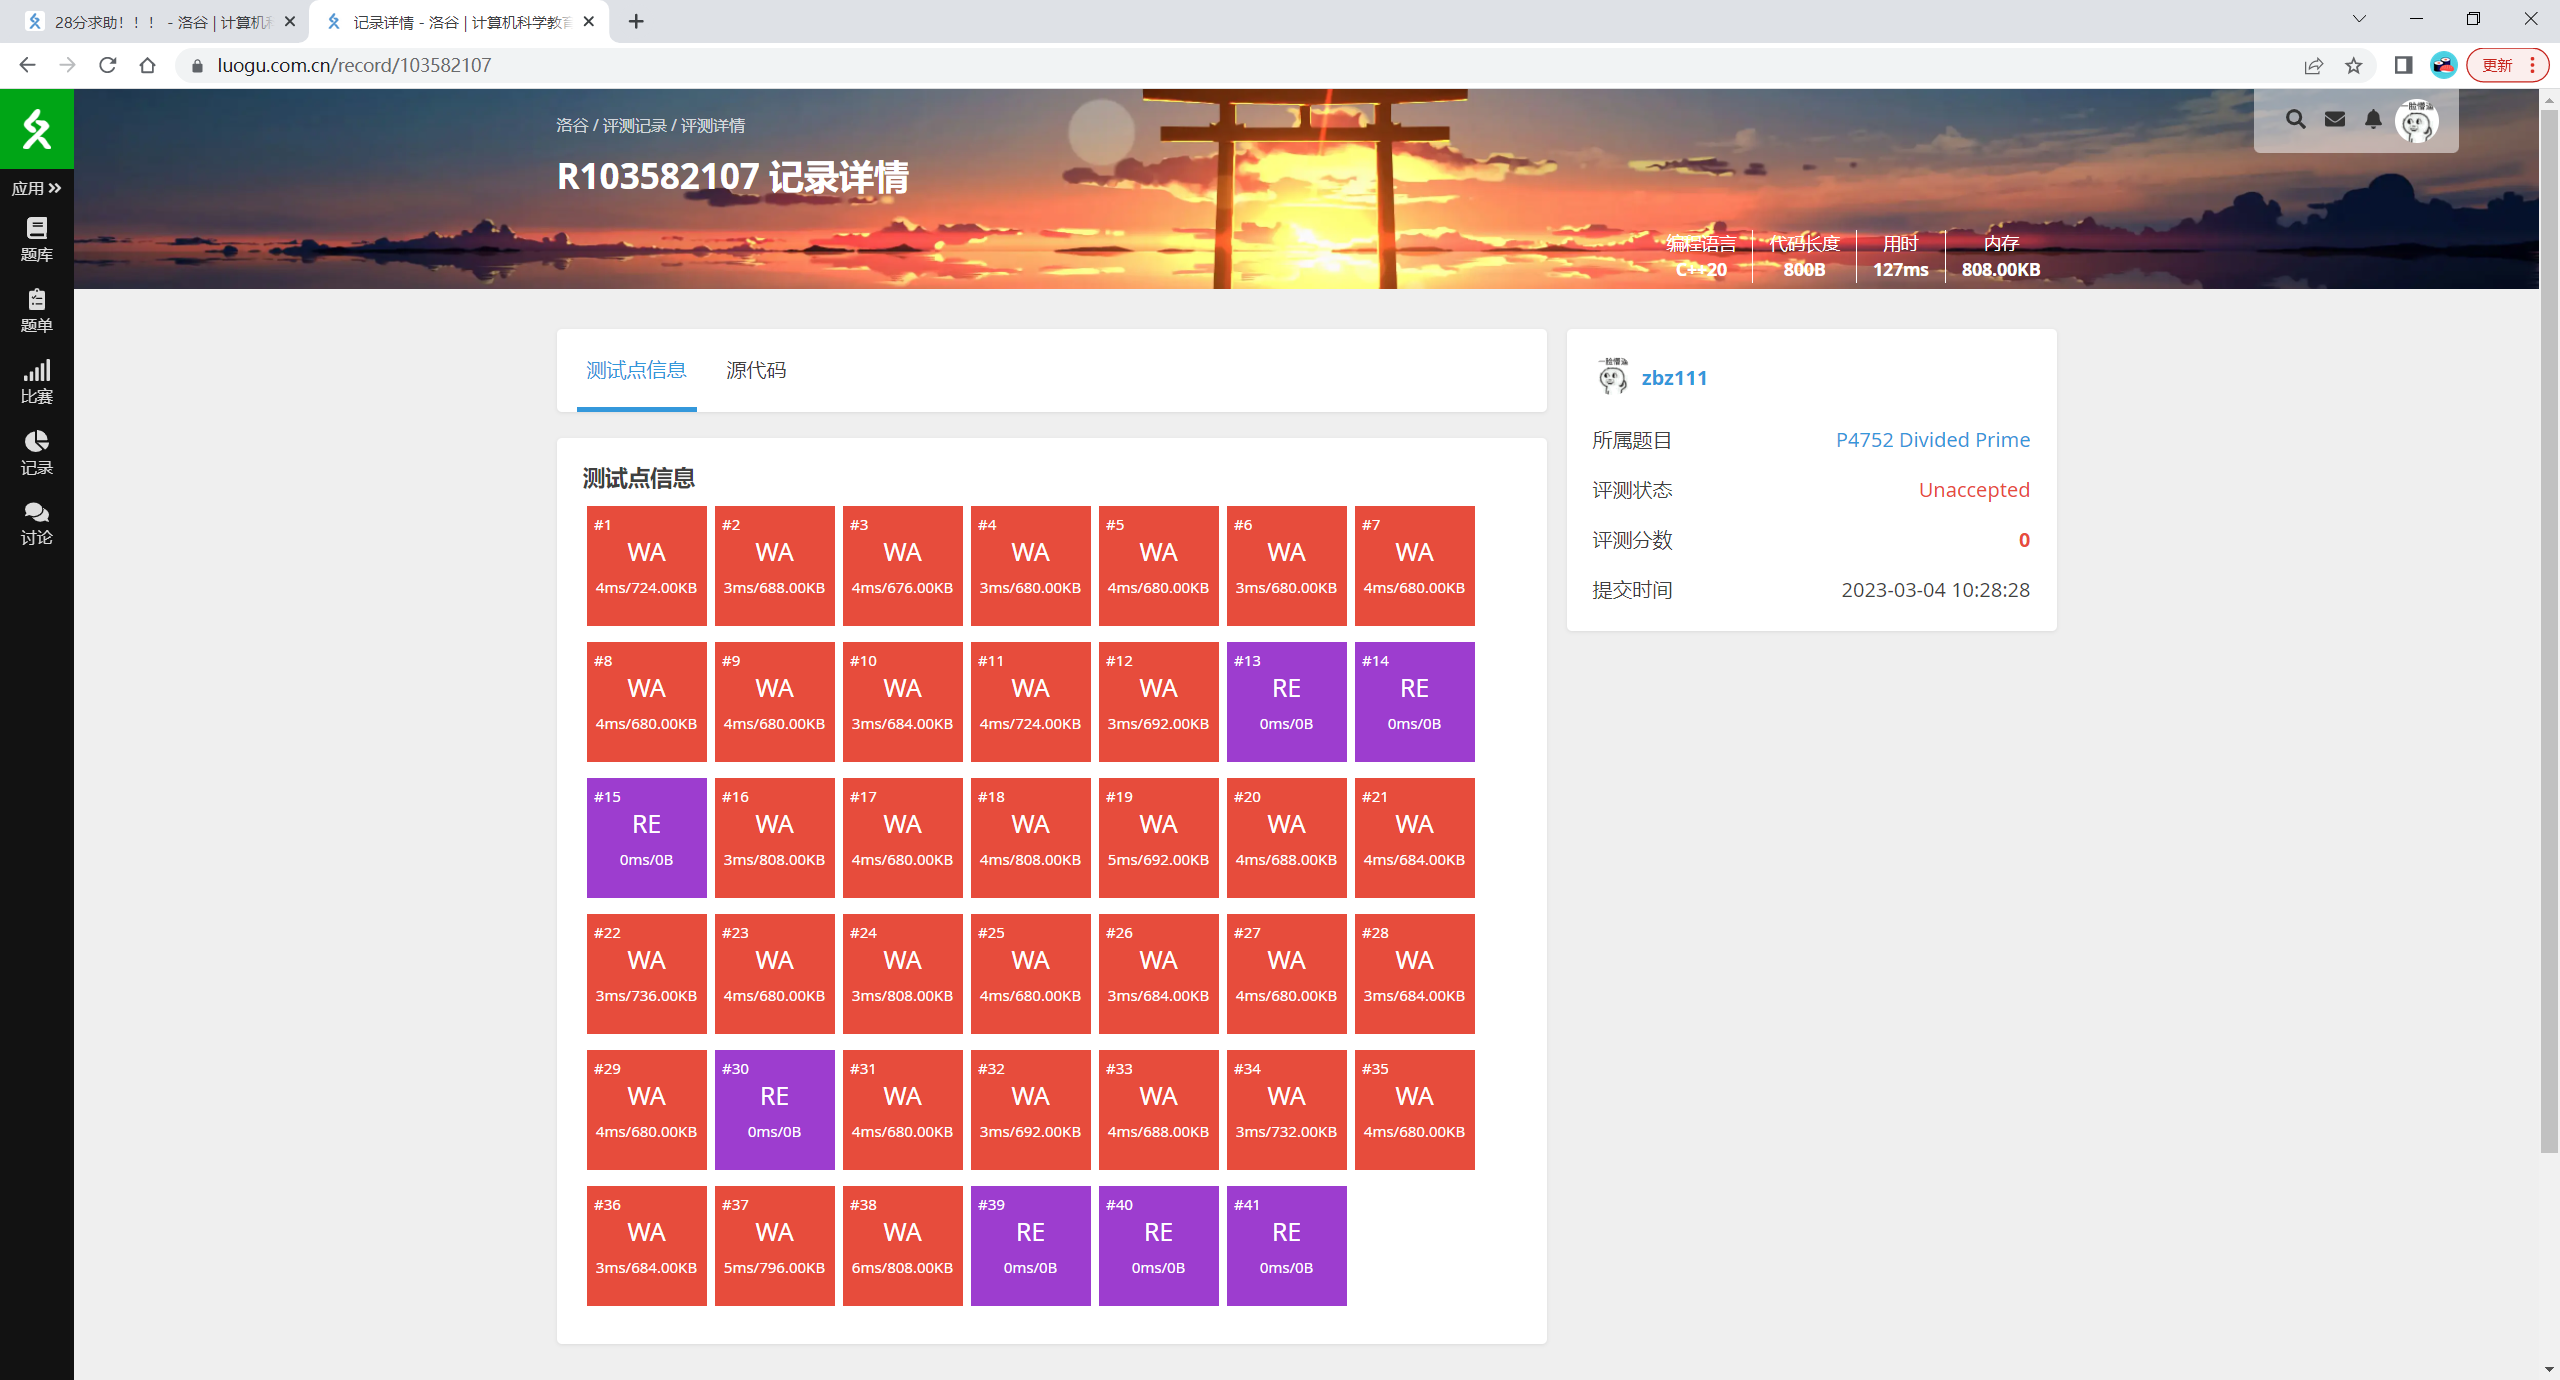The width and height of the screenshot is (2560, 1380).
Task: Select test case #15 RE
Action: [x=646, y=838]
